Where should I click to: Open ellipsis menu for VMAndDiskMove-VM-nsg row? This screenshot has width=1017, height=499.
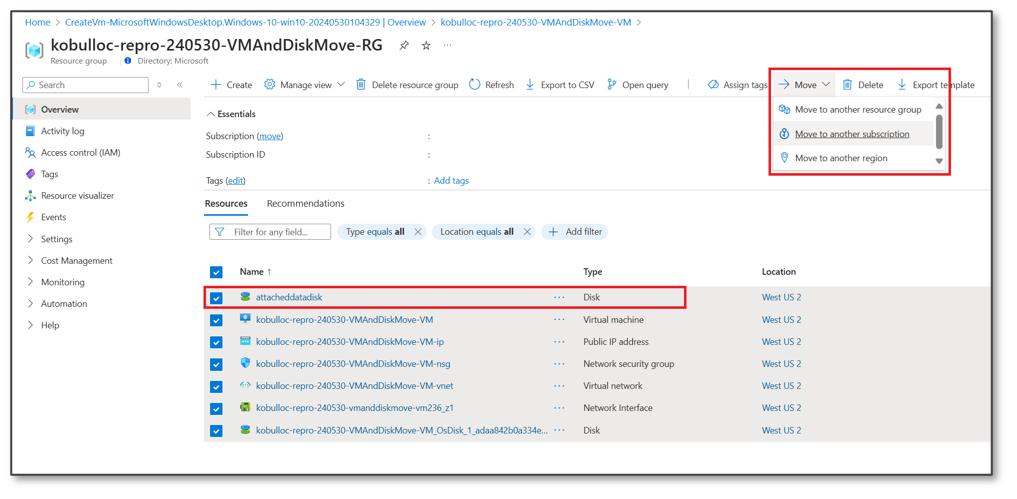tap(559, 363)
